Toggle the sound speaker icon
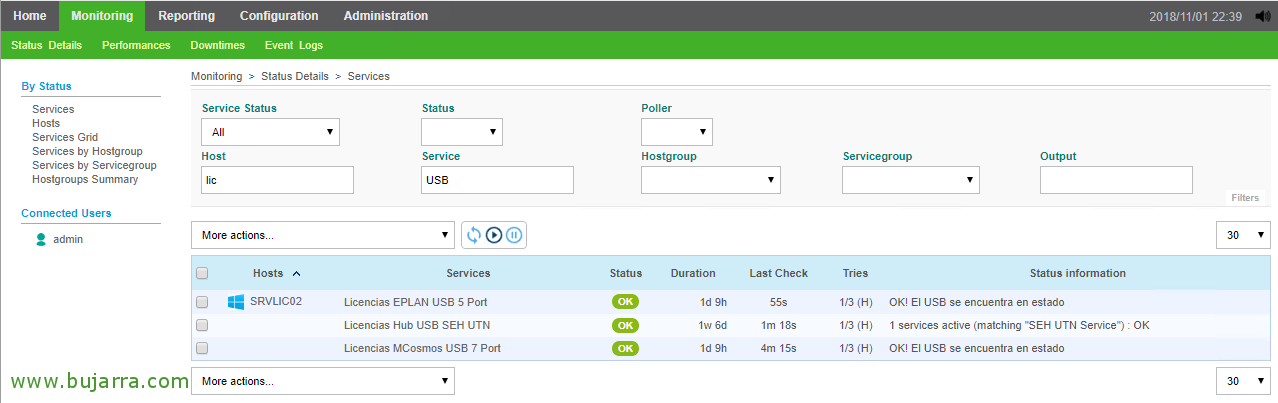This screenshot has height=403, width=1278. tap(1262, 16)
